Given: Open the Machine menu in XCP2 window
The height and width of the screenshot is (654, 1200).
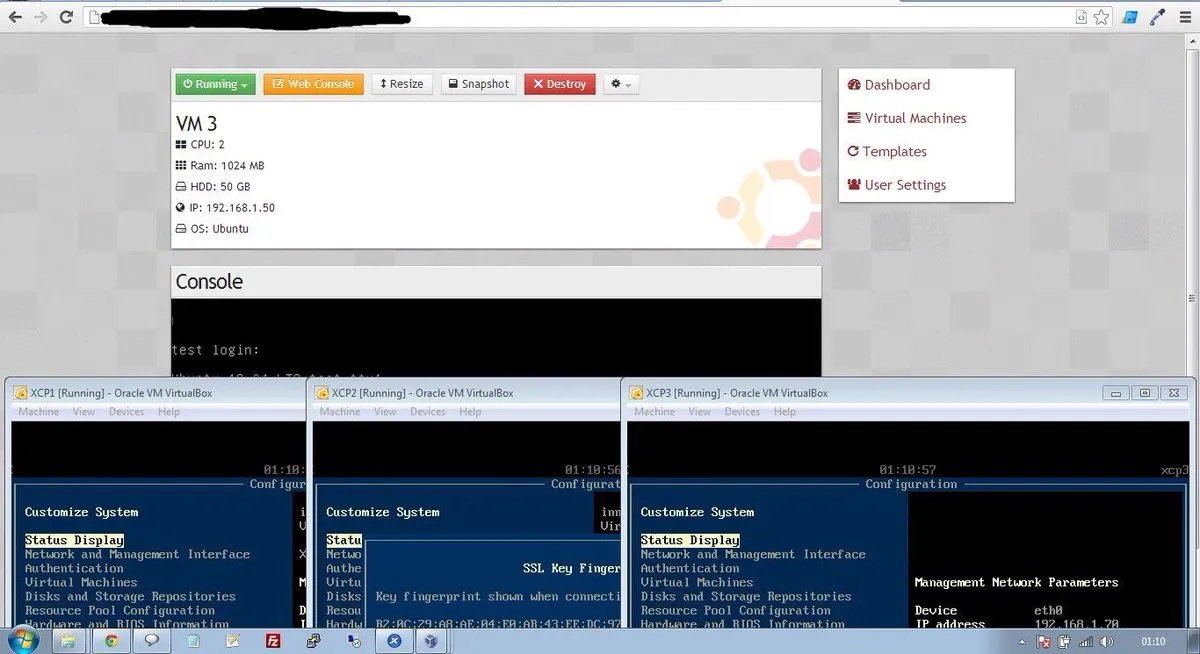Looking at the screenshot, I should tap(340, 412).
